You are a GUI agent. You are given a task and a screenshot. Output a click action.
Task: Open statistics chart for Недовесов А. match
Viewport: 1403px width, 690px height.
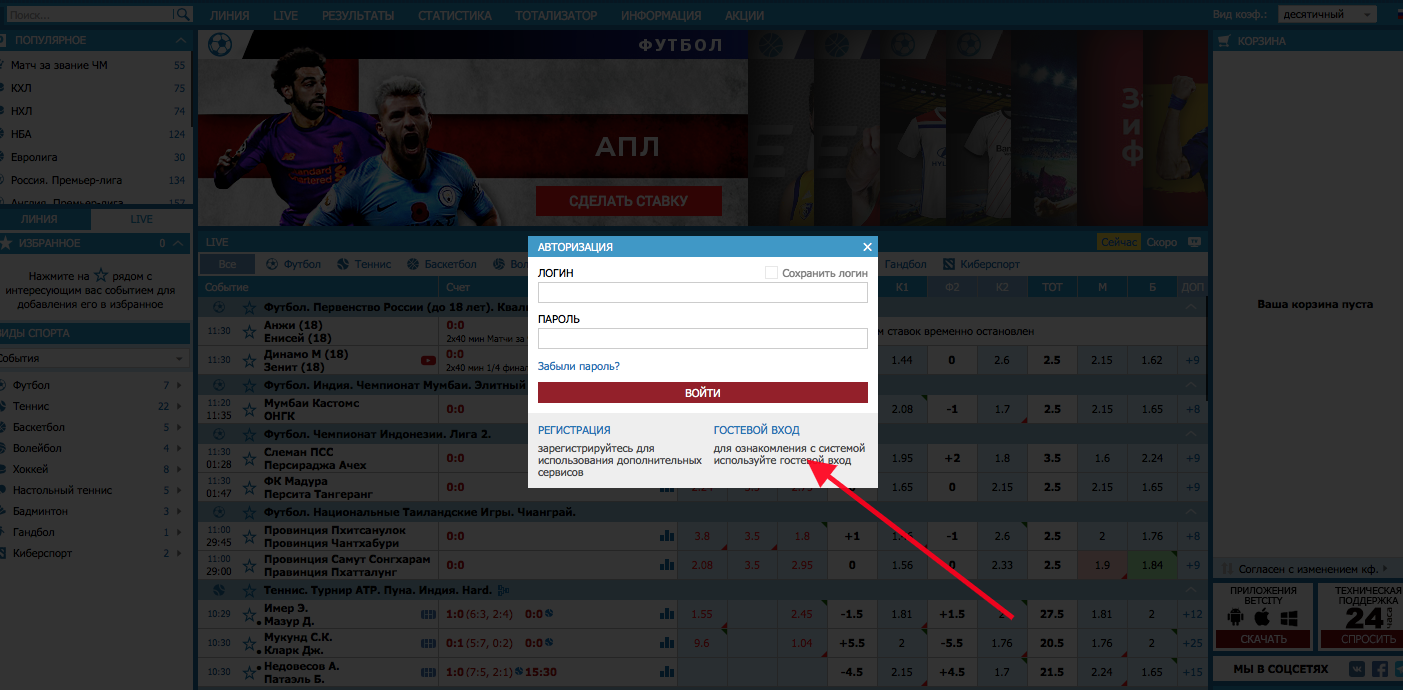(x=666, y=672)
